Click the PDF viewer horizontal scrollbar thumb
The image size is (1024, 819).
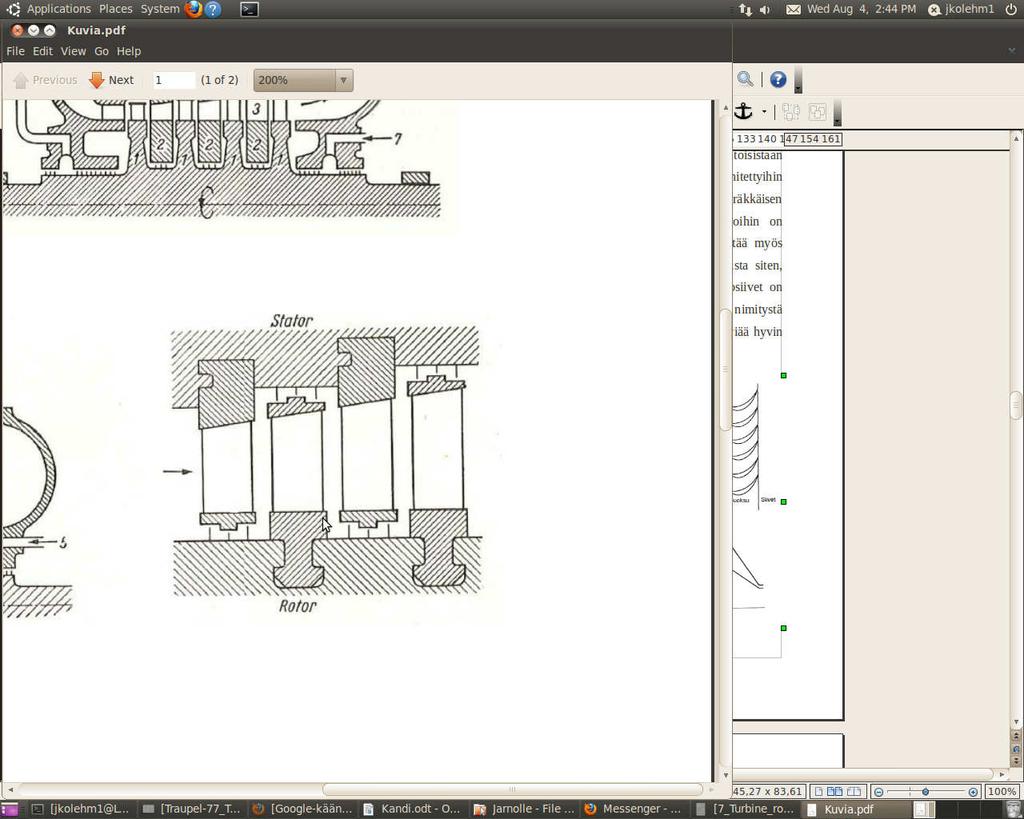point(512,789)
